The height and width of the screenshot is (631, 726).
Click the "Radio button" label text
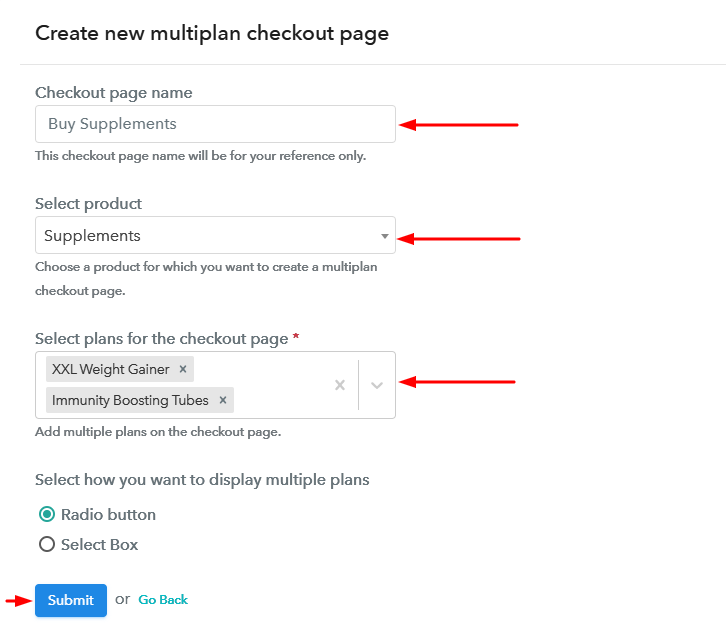[x=108, y=515]
